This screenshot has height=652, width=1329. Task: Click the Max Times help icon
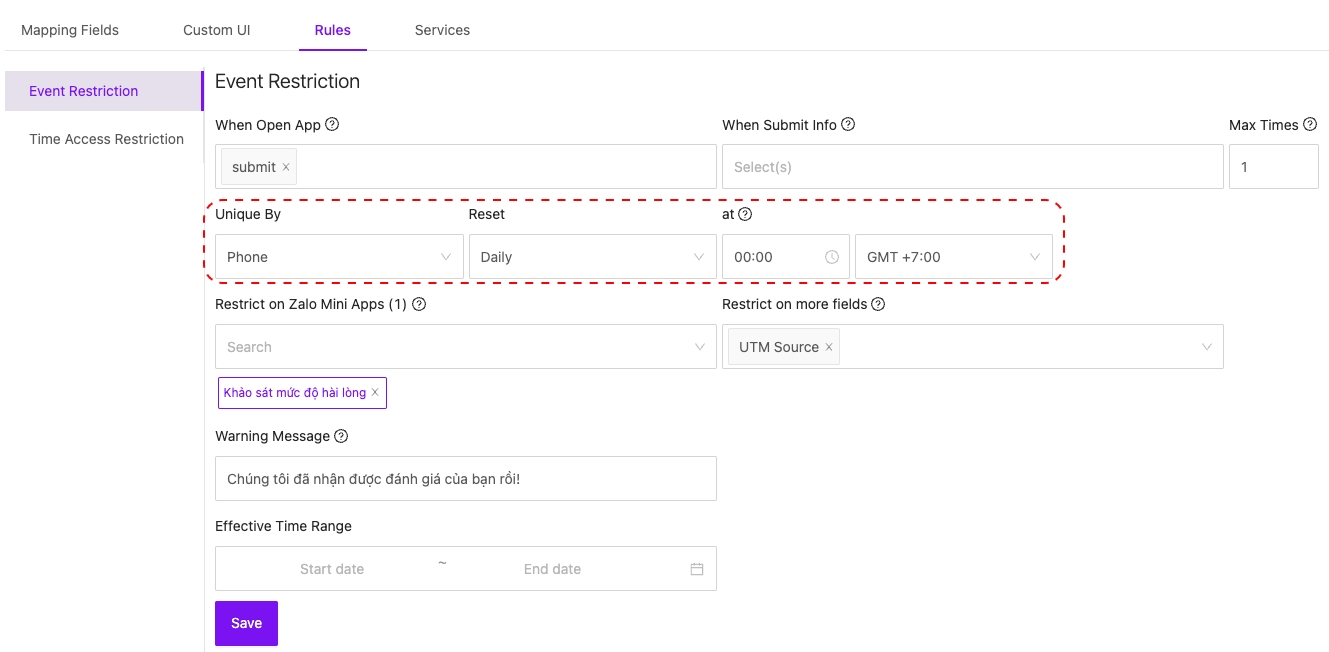(1310, 125)
